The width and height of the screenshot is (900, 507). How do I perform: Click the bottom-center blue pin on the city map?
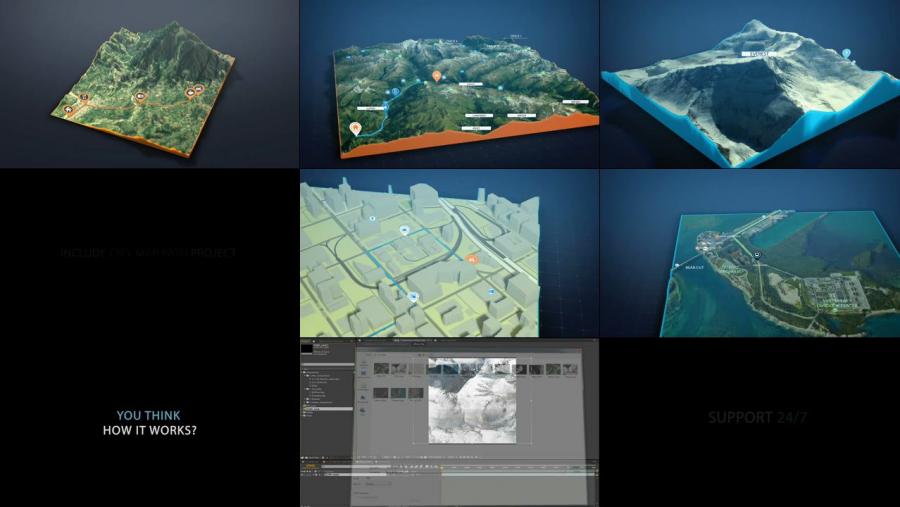[413, 297]
